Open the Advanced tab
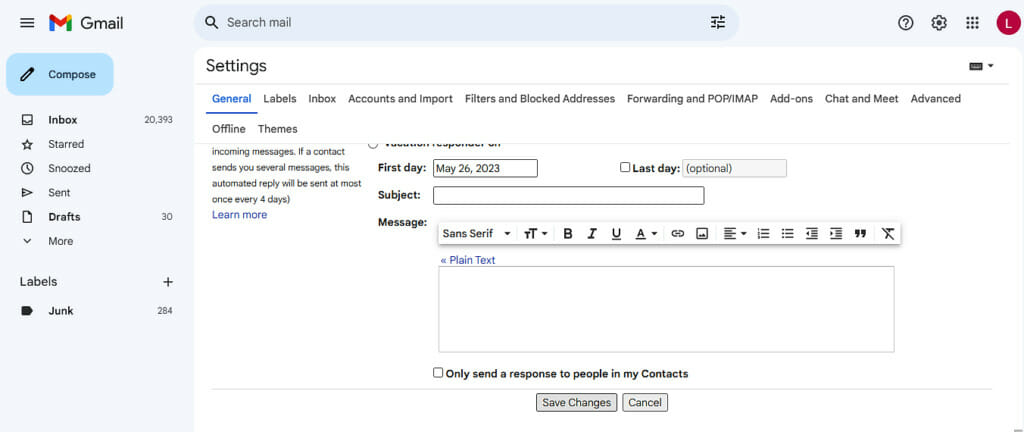The height and width of the screenshot is (432, 1024). 935,99
